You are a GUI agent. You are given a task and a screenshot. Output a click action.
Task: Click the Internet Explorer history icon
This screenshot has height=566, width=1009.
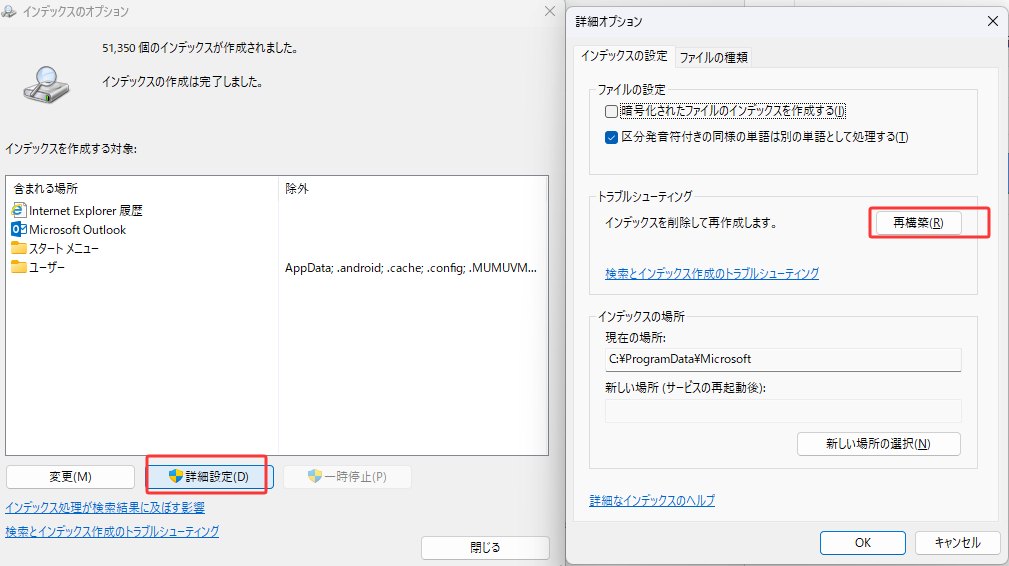coord(19,210)
